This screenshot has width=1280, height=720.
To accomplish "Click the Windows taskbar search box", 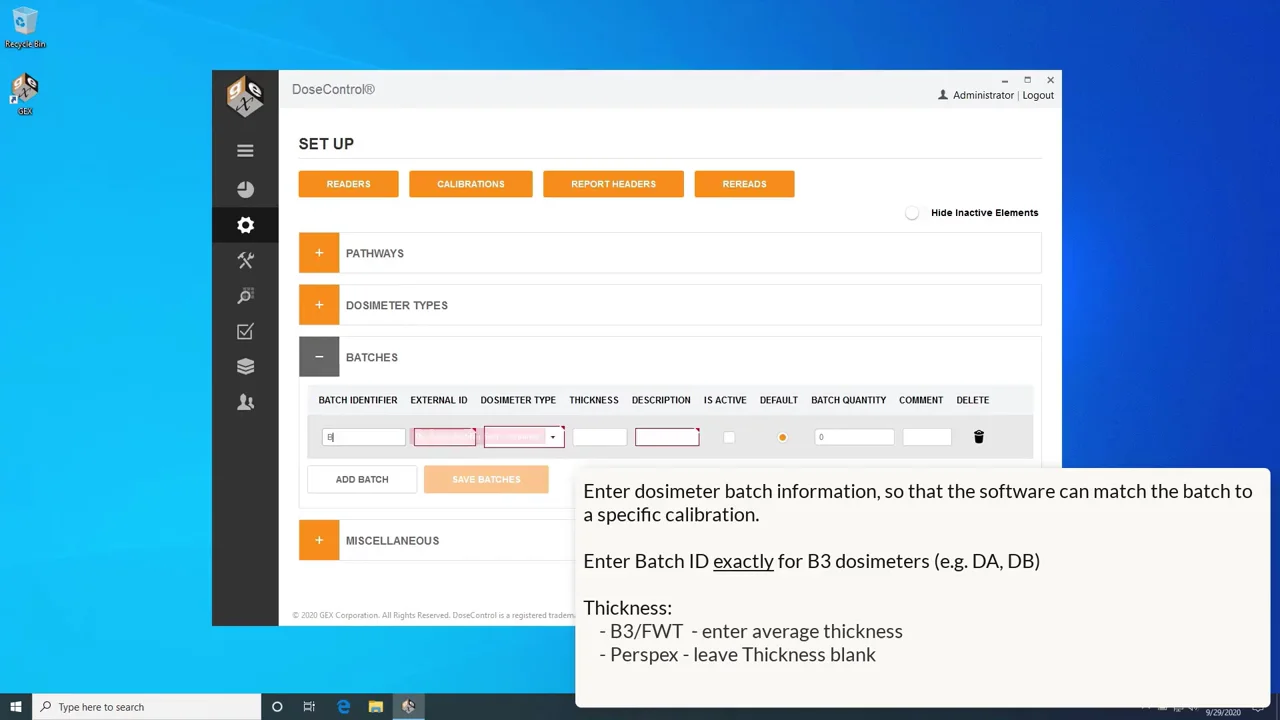I will click(x=147, y=707).
